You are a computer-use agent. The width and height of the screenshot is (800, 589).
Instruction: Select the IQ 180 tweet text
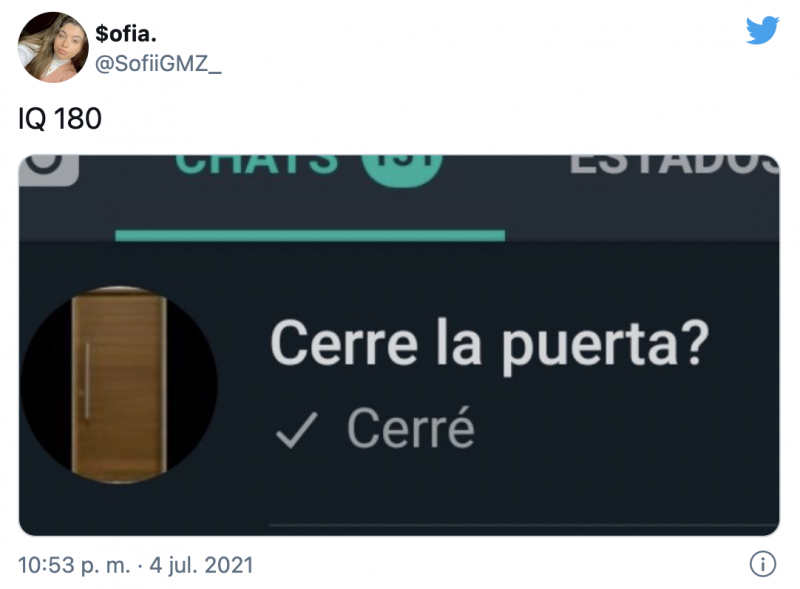[x=60, y=118]
